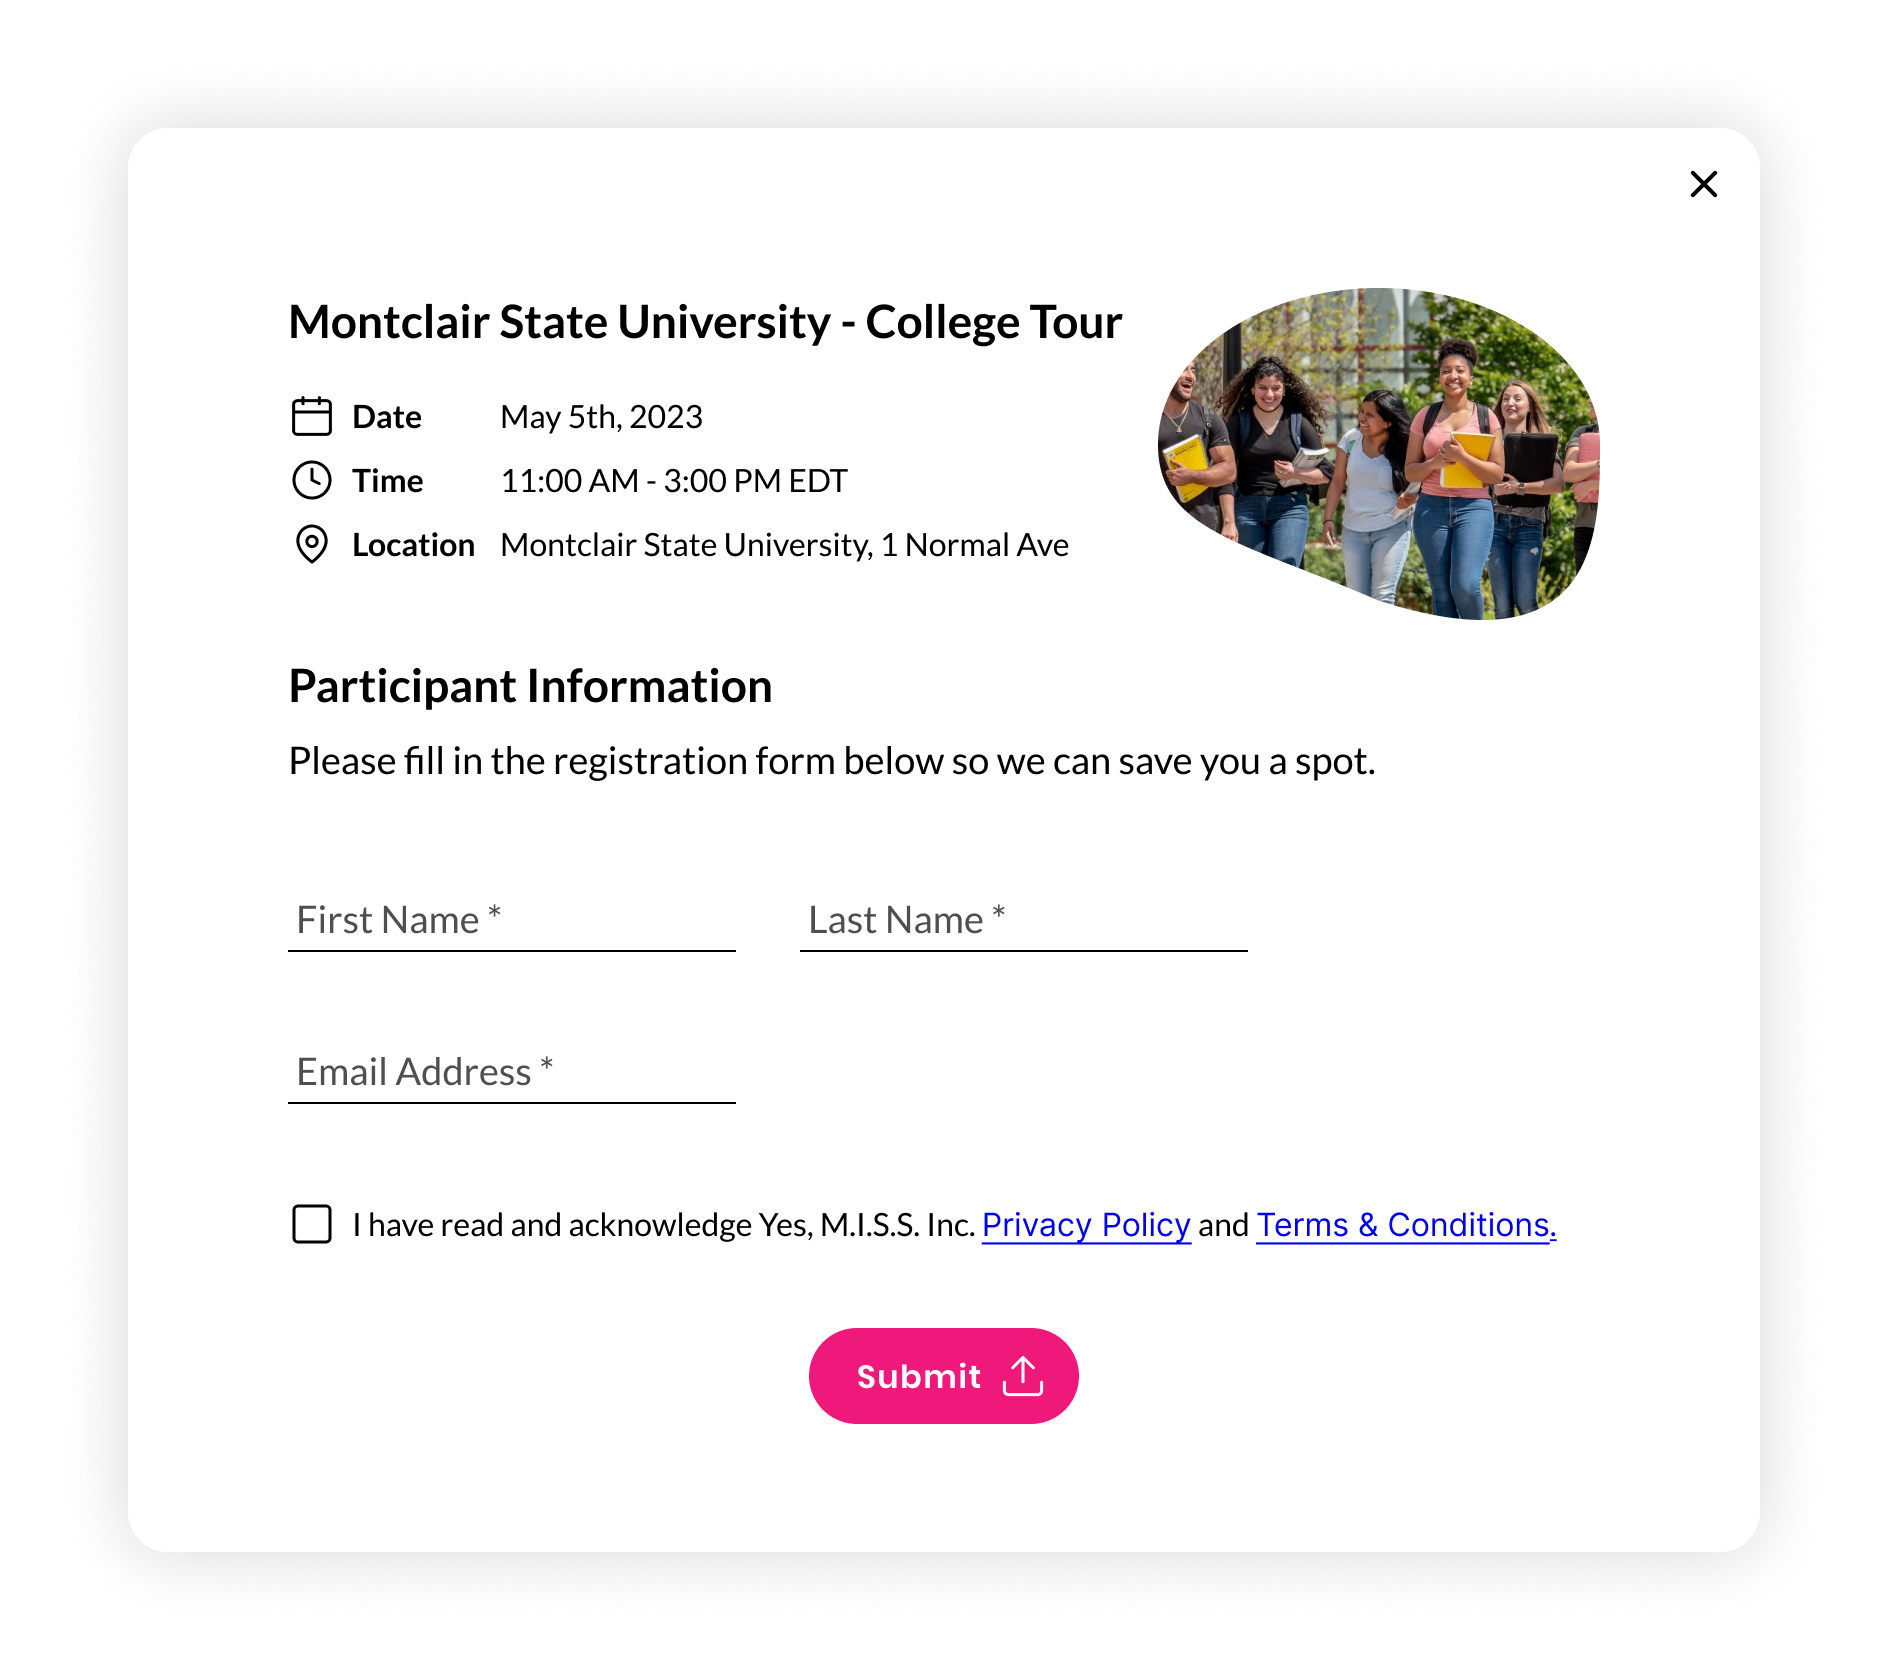Viewport: 1888px width, 1680px height.
Task: Open the Privacy Policy link
Action: click(1086, 1225)
